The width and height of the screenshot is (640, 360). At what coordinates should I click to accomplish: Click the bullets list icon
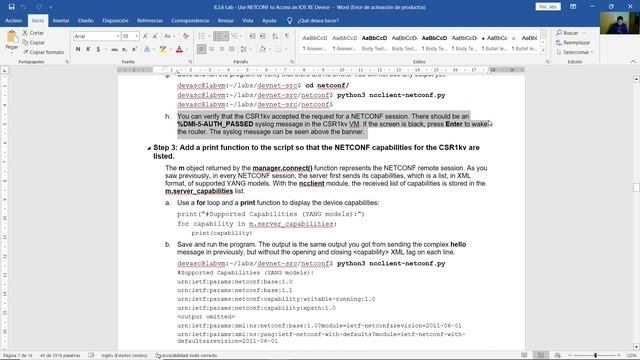point(202,36)
